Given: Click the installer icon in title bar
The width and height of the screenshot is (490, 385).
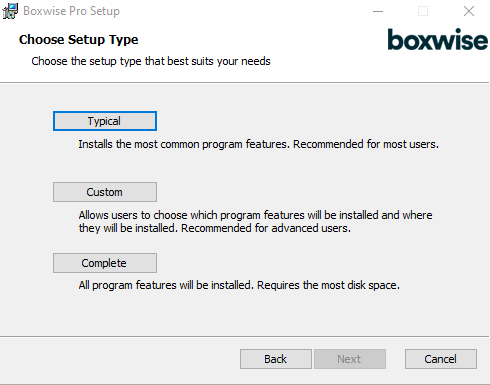Looking at the screenshot, I should (10, 11).
